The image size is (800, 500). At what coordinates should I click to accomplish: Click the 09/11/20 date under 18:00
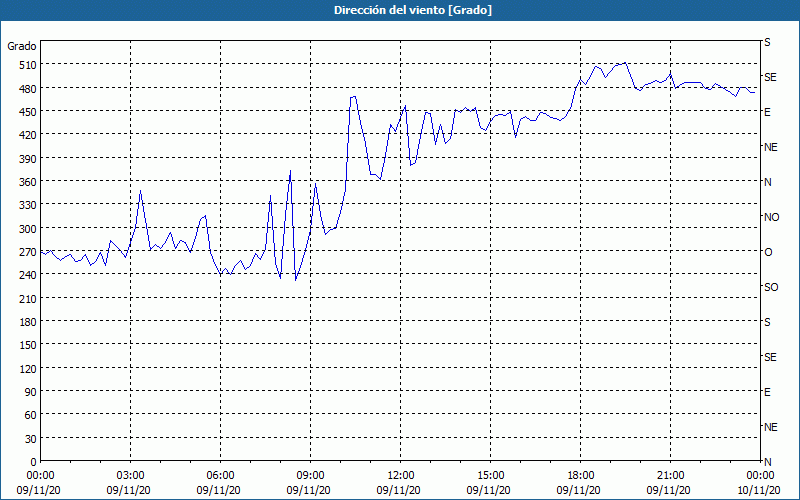[579, 490]
